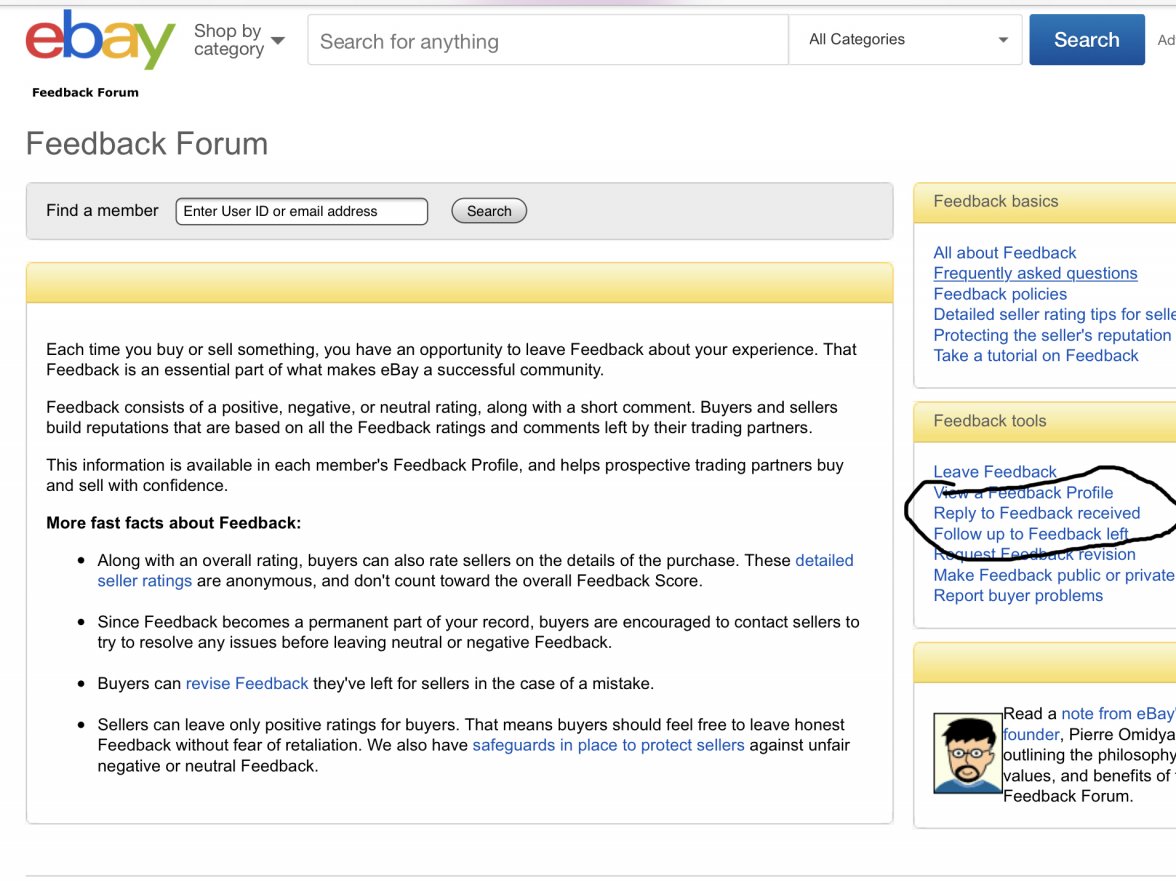Click Make Feedback public or private
Viewport: 1176px width, 881px height.
1052,575
